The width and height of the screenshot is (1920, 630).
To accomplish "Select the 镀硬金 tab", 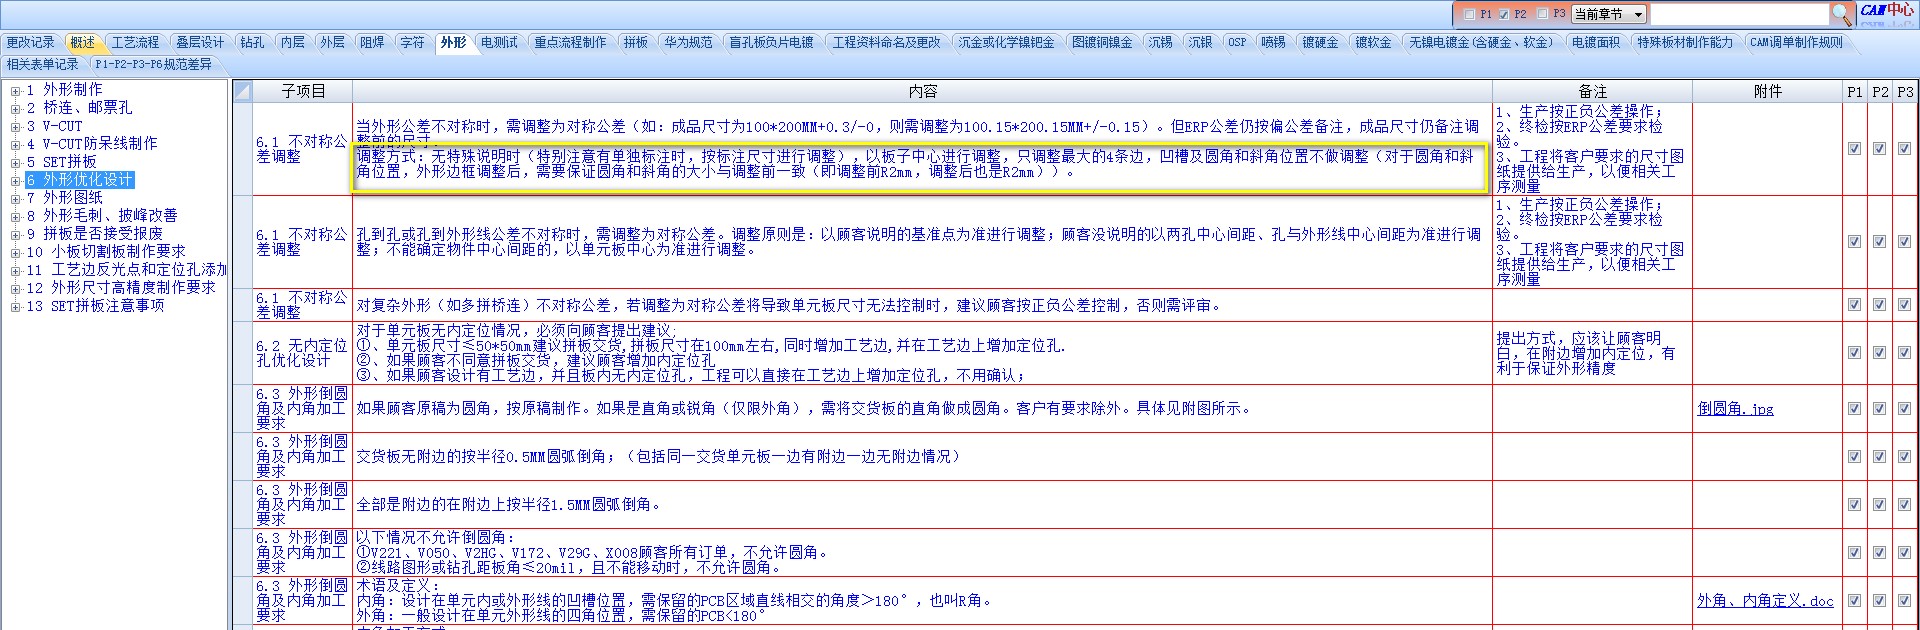I will 1320,42.
